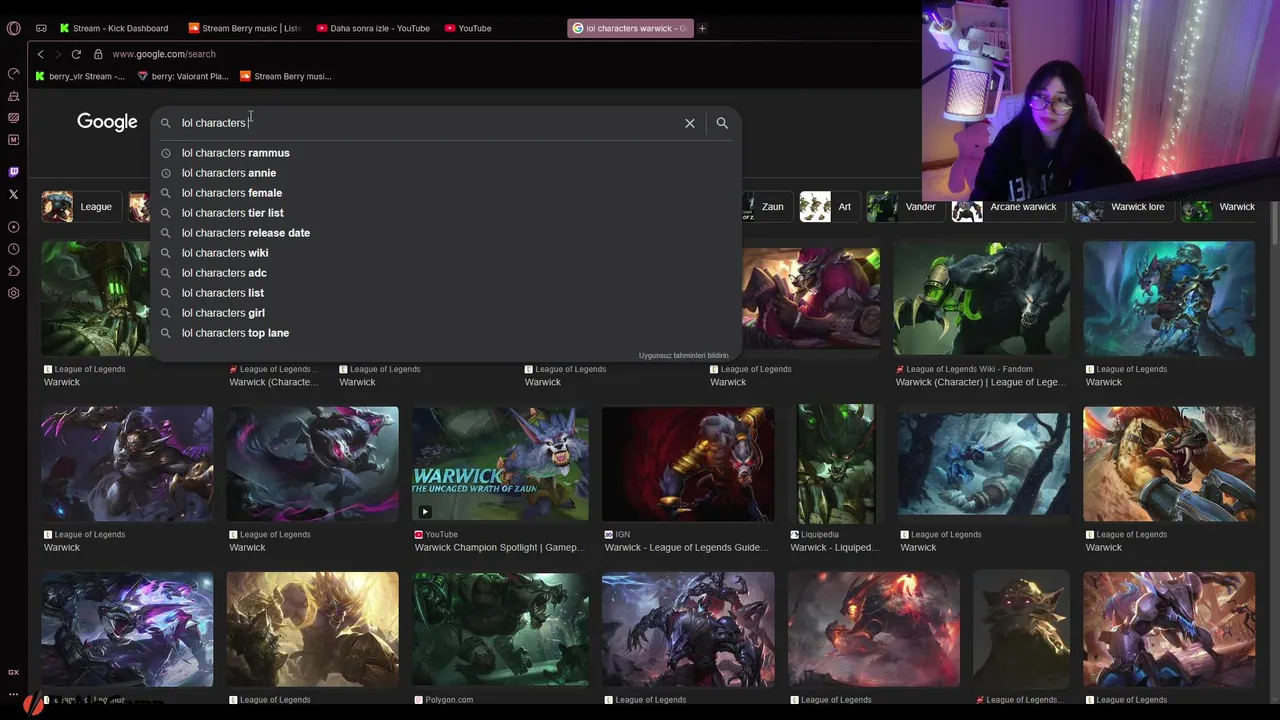Open the berry_vlr Stream bookmark
The image size is (1280, 720).
pos(80,76)
